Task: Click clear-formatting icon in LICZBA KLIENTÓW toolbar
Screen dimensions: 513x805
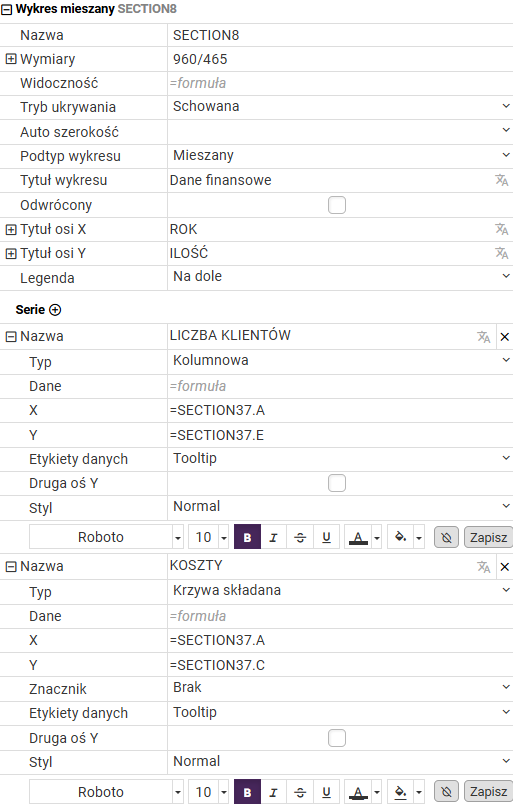Action: pos(446,537)
